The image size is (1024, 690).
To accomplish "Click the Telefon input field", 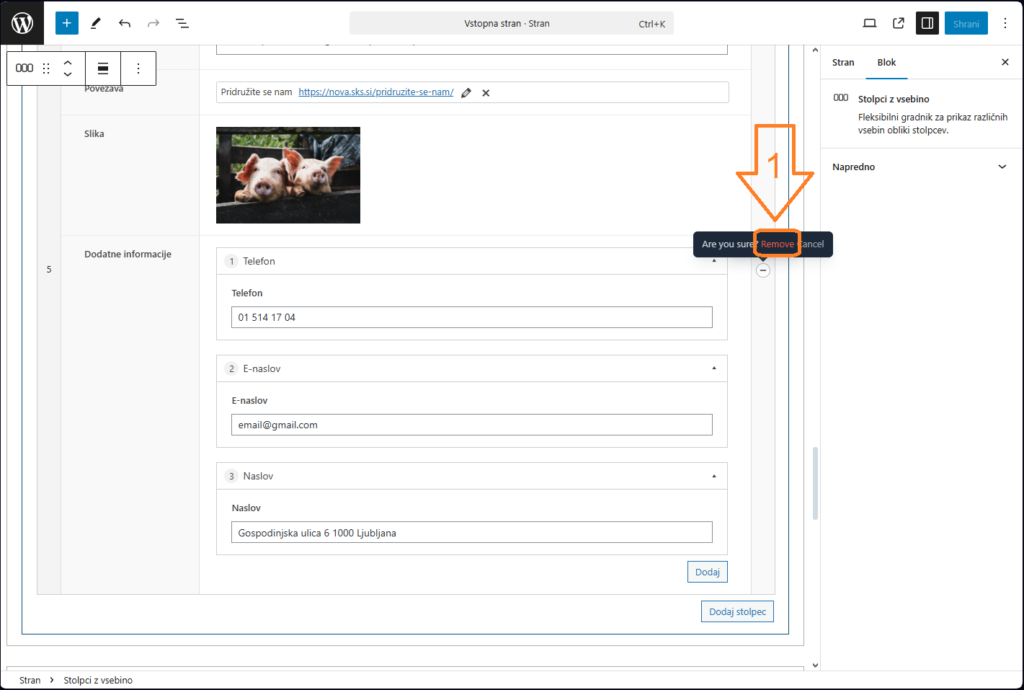I will tap(472, 317).
